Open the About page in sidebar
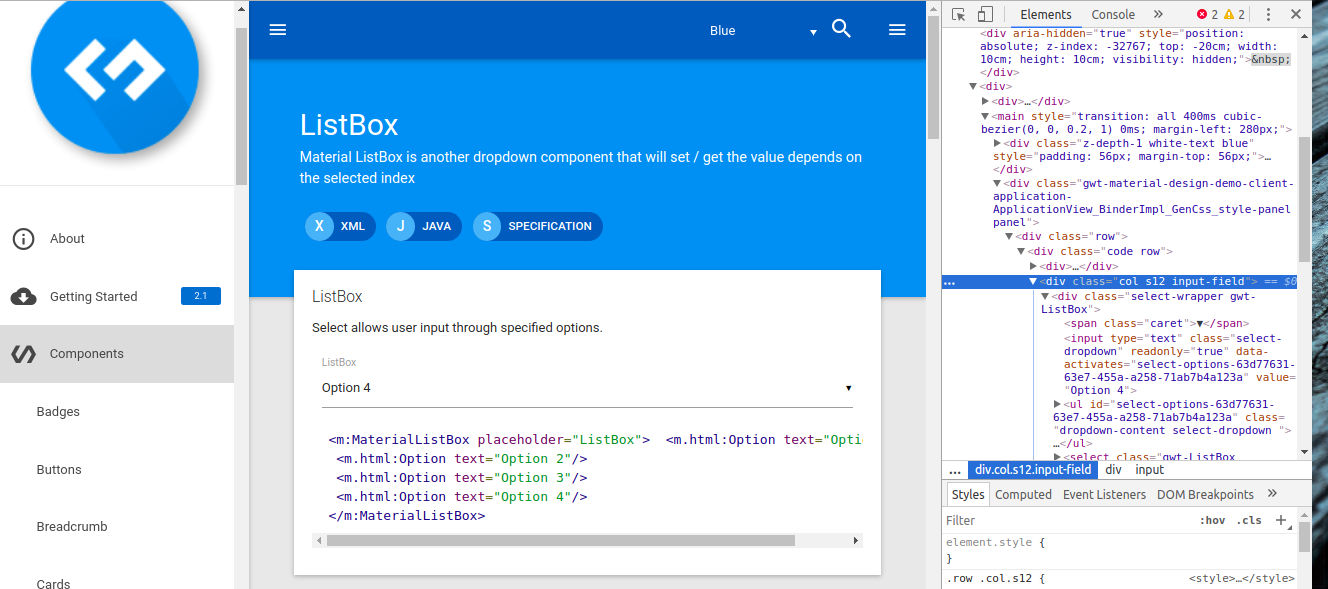The image size is (1328, 589). pos(117,239)
